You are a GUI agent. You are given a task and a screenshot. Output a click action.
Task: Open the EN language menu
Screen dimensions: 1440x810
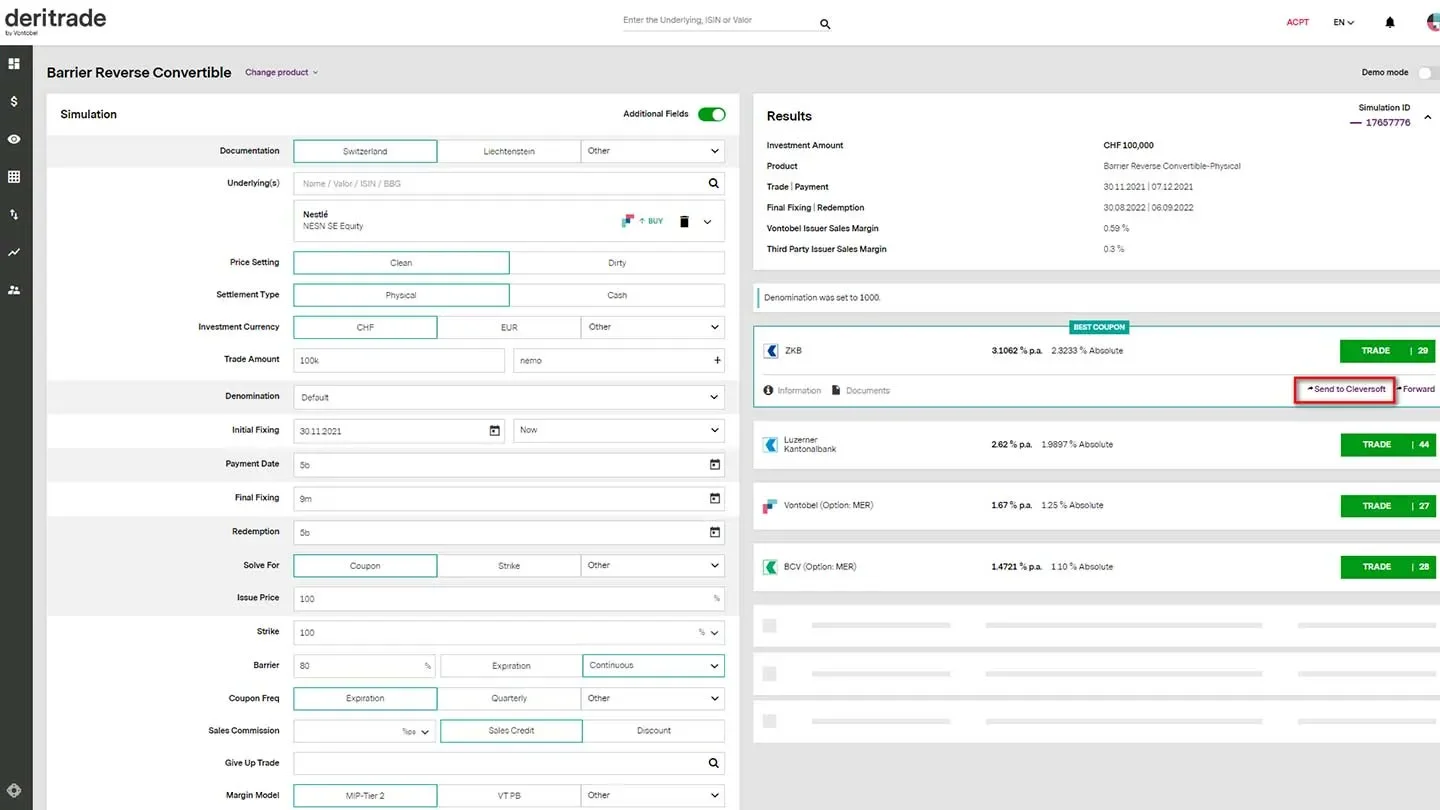(1343, 22)
